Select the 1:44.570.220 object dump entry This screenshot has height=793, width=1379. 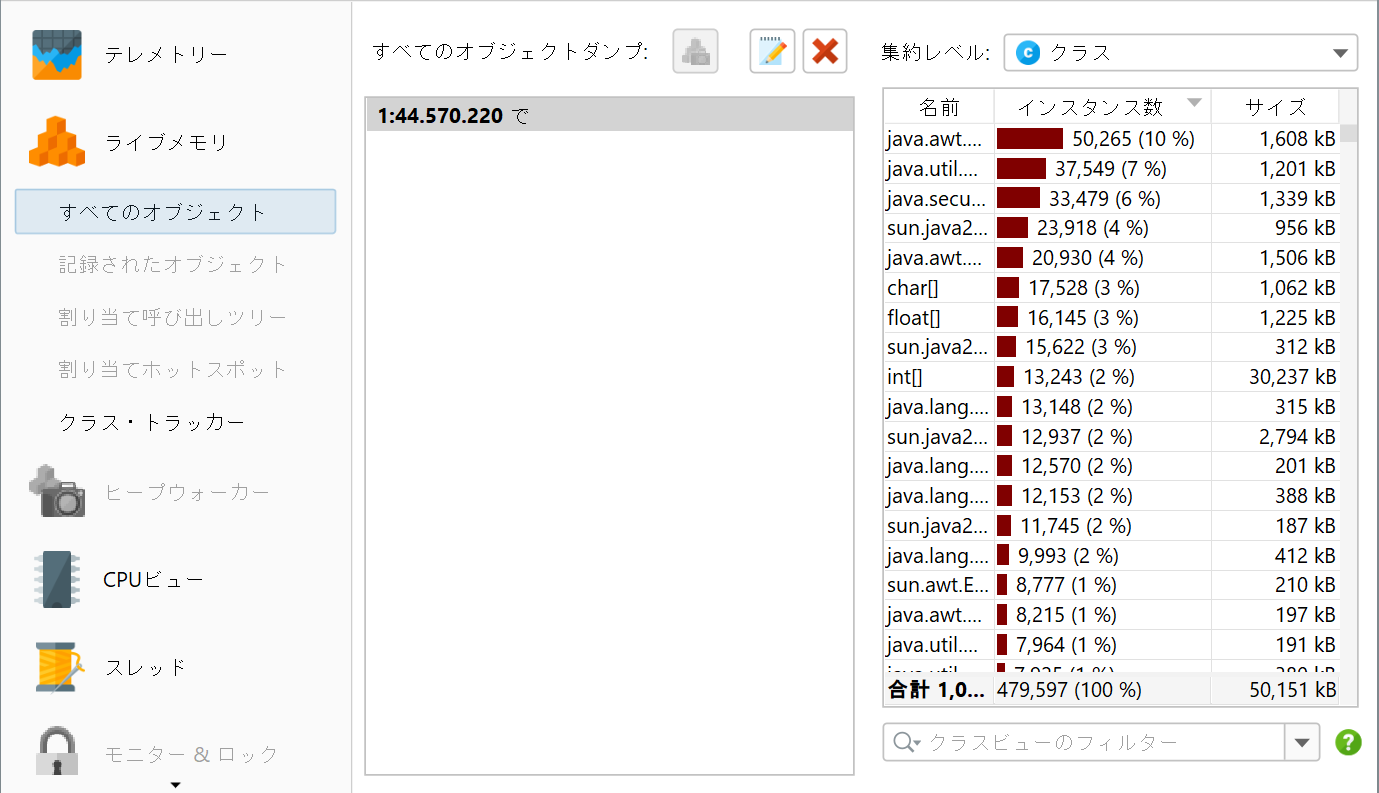pos(608,116)
